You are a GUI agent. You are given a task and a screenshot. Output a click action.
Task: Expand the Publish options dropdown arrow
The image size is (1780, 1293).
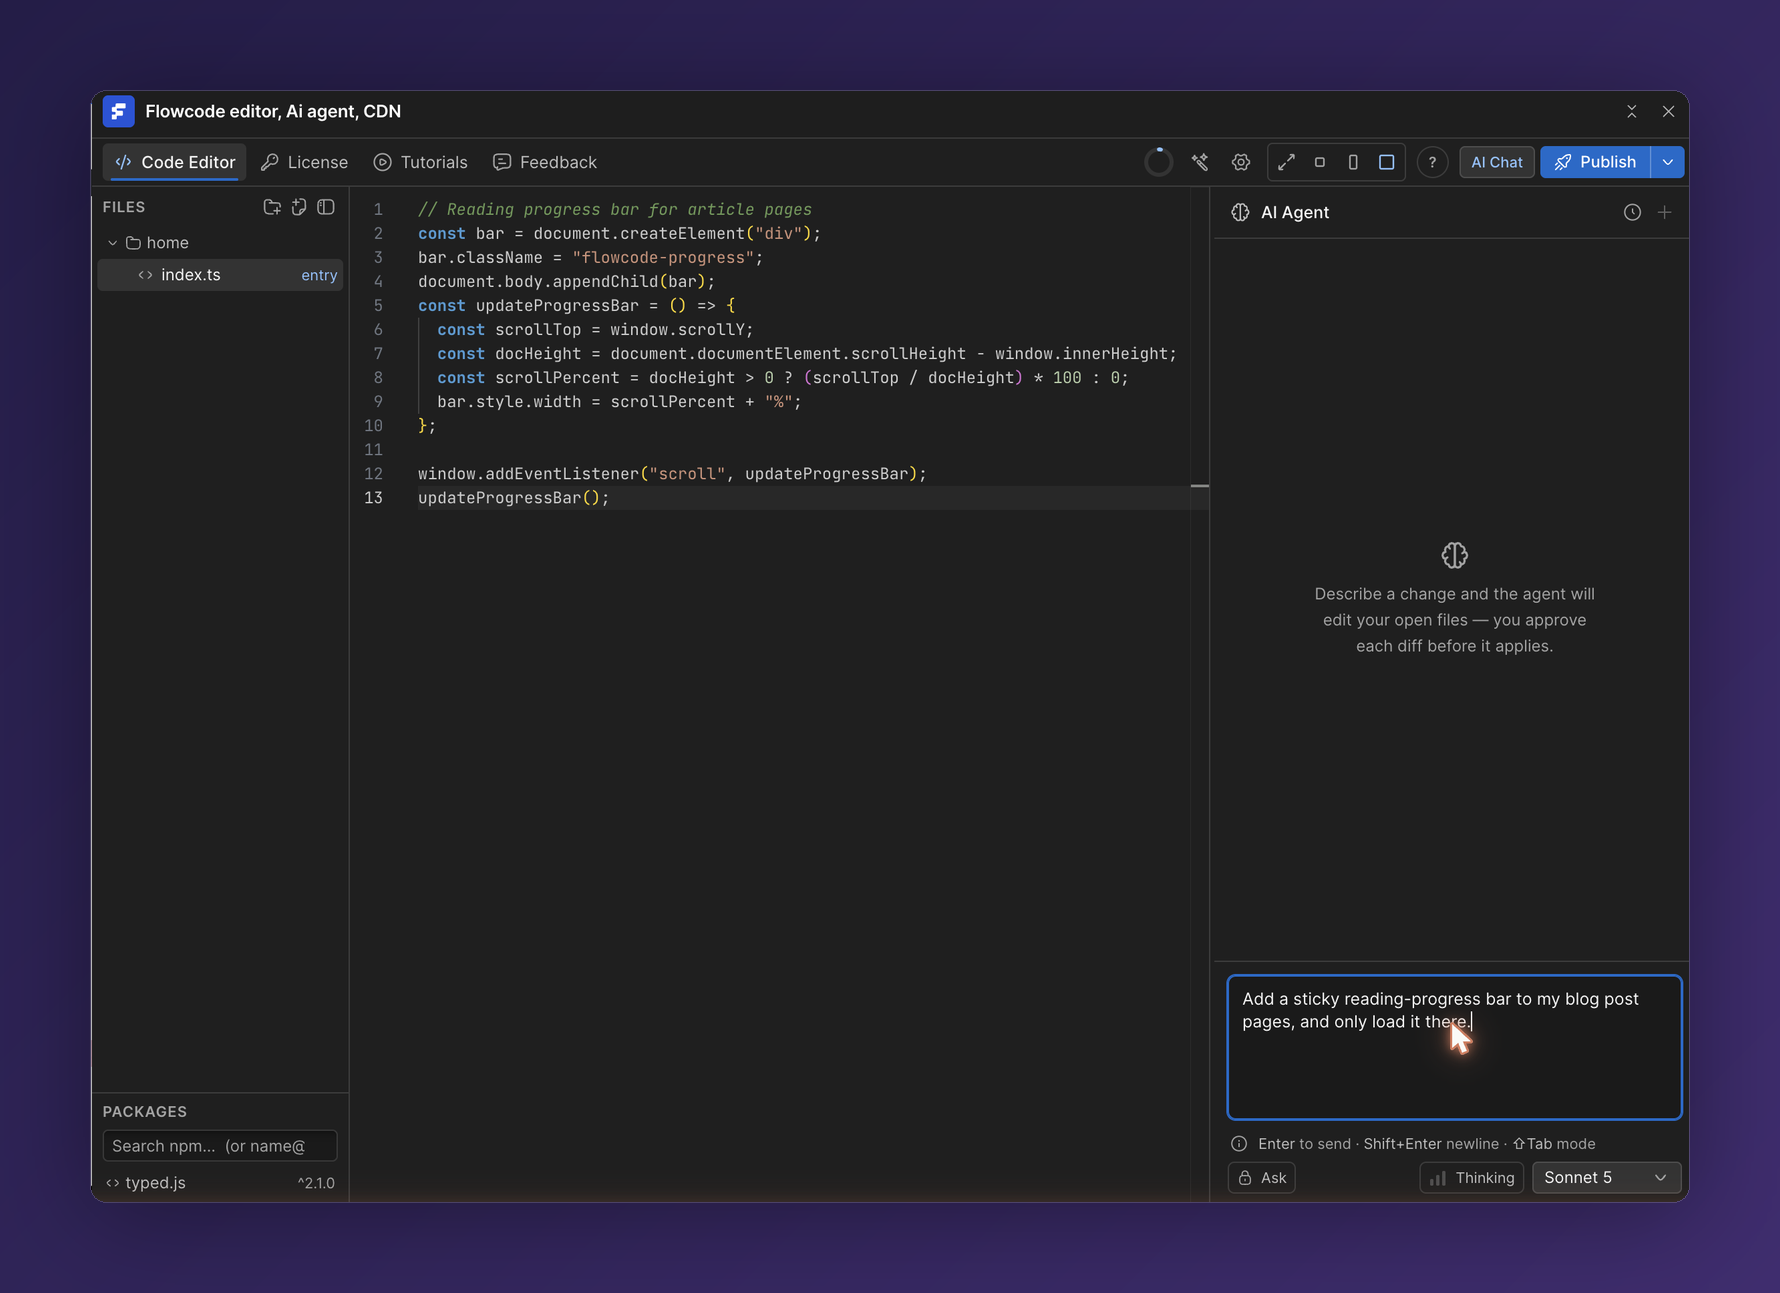pyautogui.click(x=1667, y=162)
